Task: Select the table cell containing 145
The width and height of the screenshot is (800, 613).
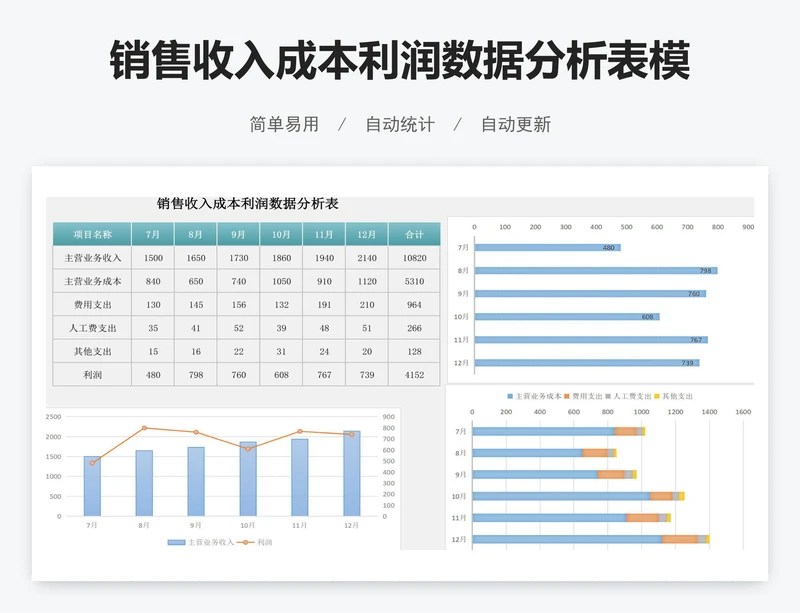Action: [x=196, y=305]
